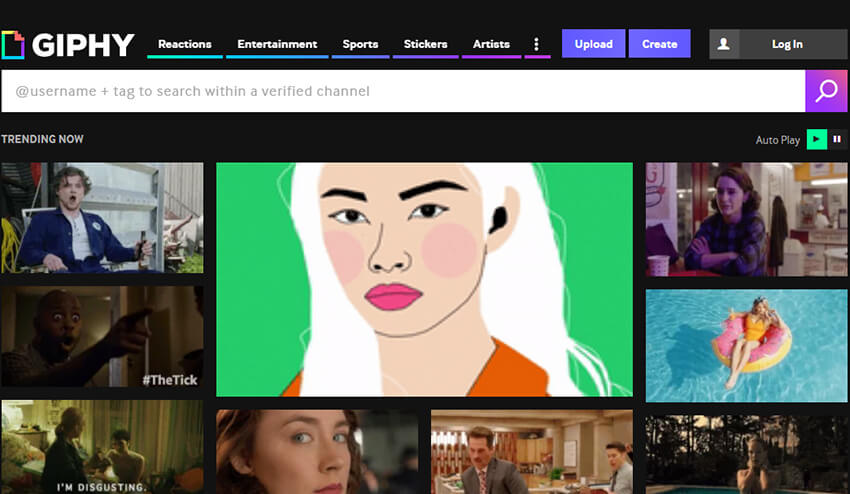Open the red-haired woman close-up GIF
The image size is (850, 494).
tap(317, 452)
